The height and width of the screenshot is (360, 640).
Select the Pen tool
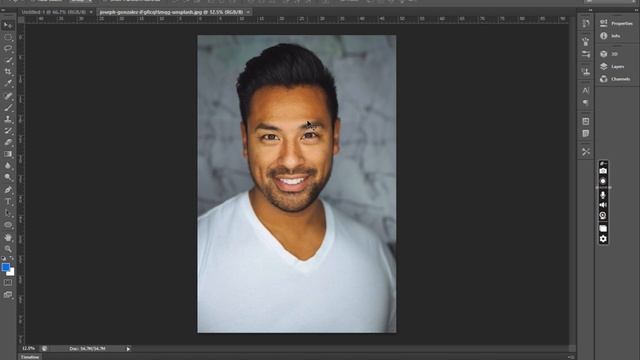[x=8, y=190]
